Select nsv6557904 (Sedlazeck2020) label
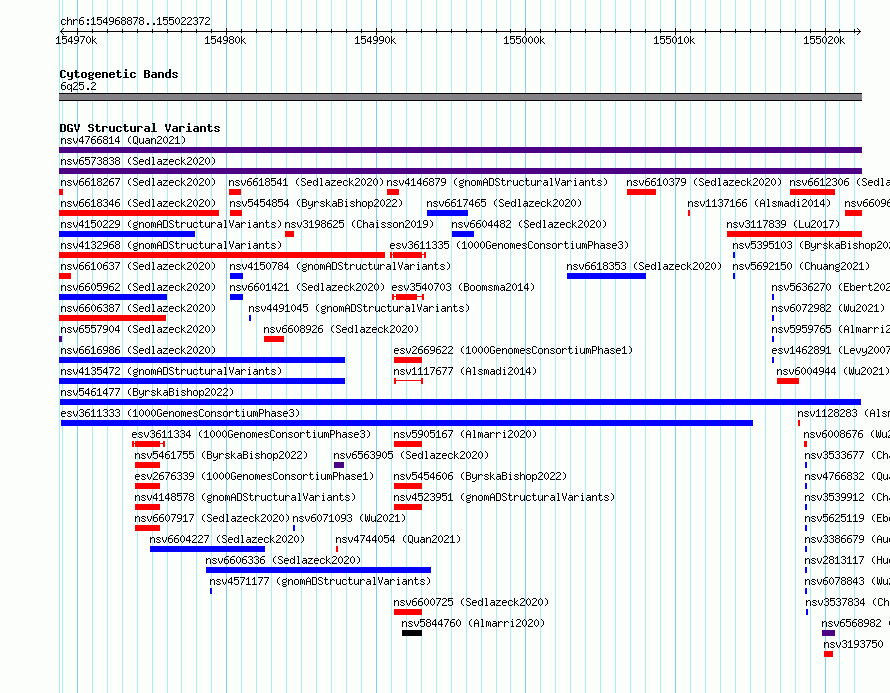Screen dimensions: 890x693 (138, 329)
